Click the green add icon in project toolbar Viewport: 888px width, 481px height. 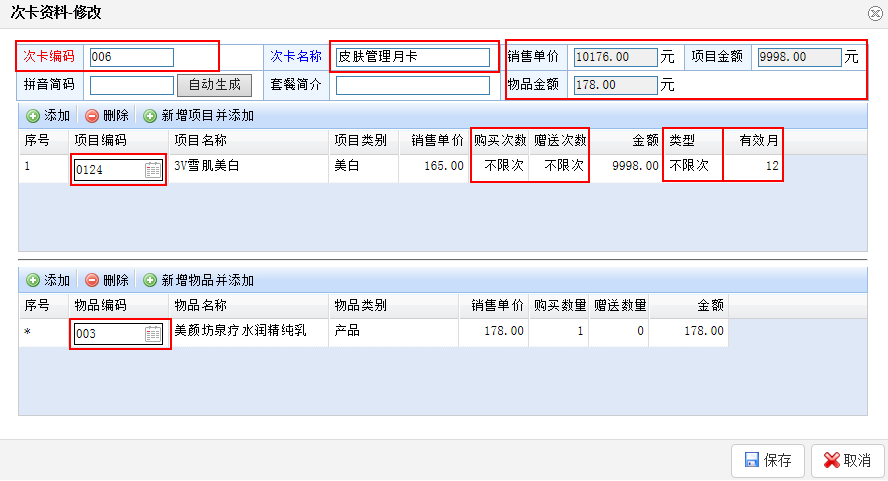(x=32, y=116)
